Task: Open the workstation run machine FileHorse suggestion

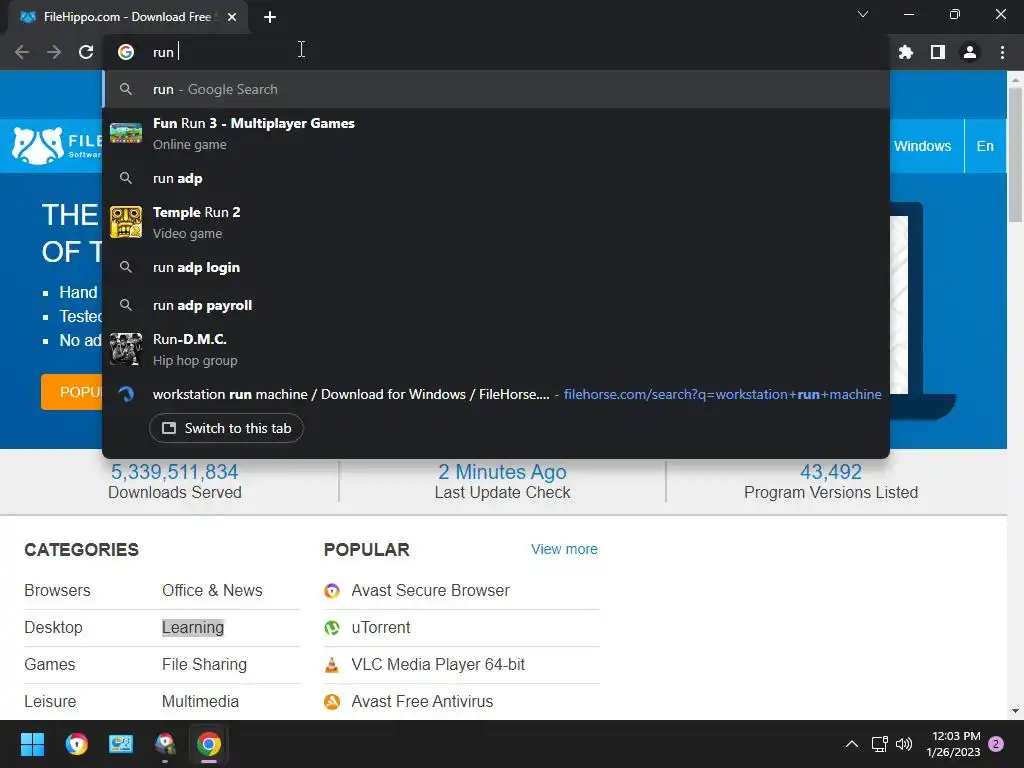Action: pyautogui.click(x=496, y=394)
